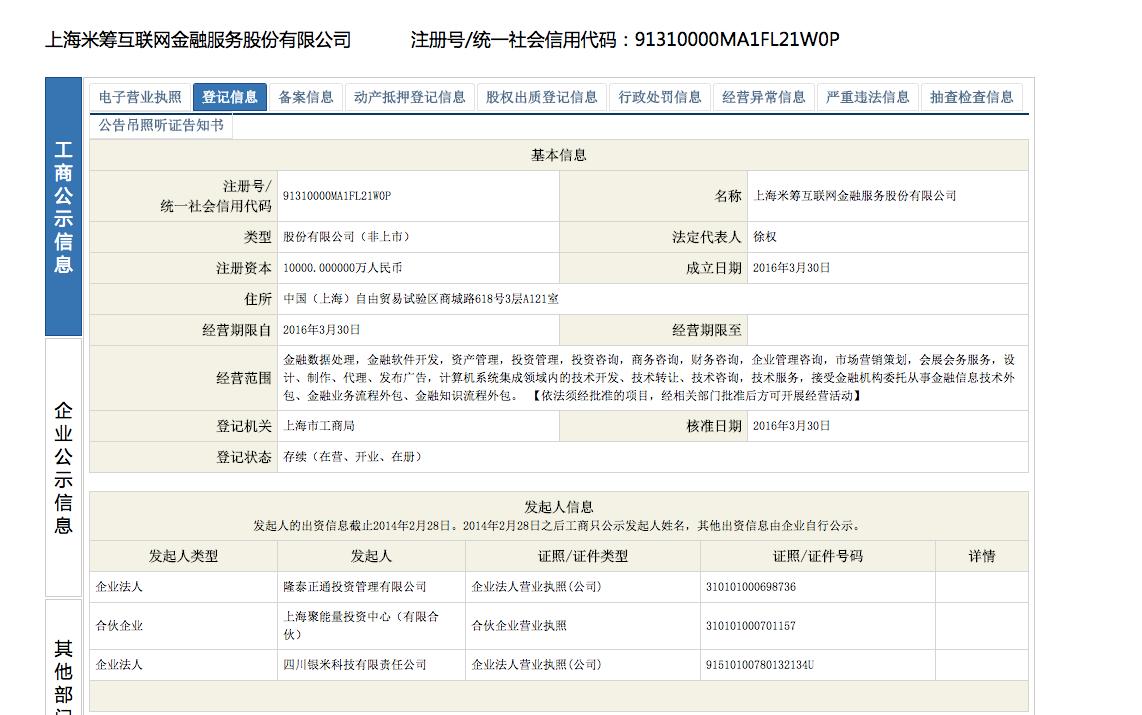
Task: Open the 企业公示信息 sidebar section
Action: 63,467
